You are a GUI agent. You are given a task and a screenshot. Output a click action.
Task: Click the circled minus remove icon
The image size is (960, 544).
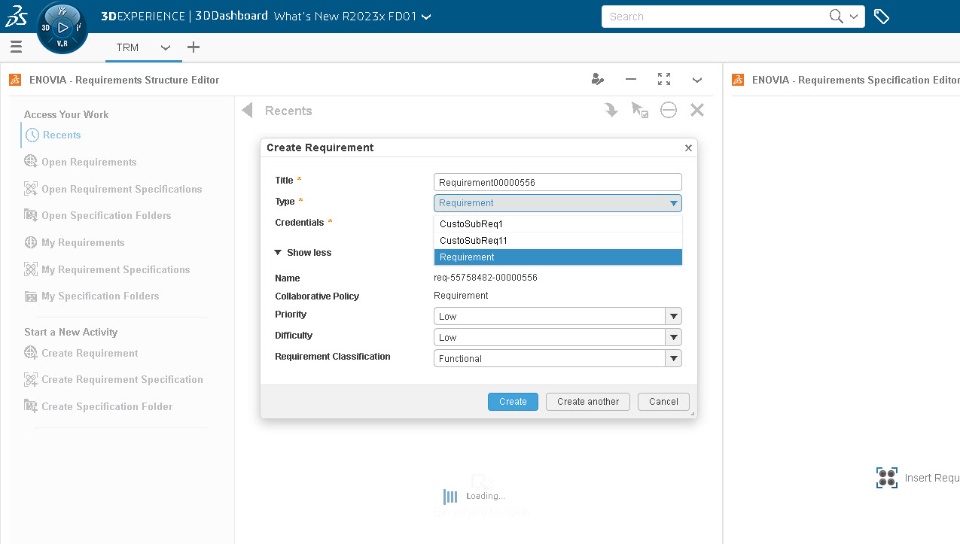[669, 110]
